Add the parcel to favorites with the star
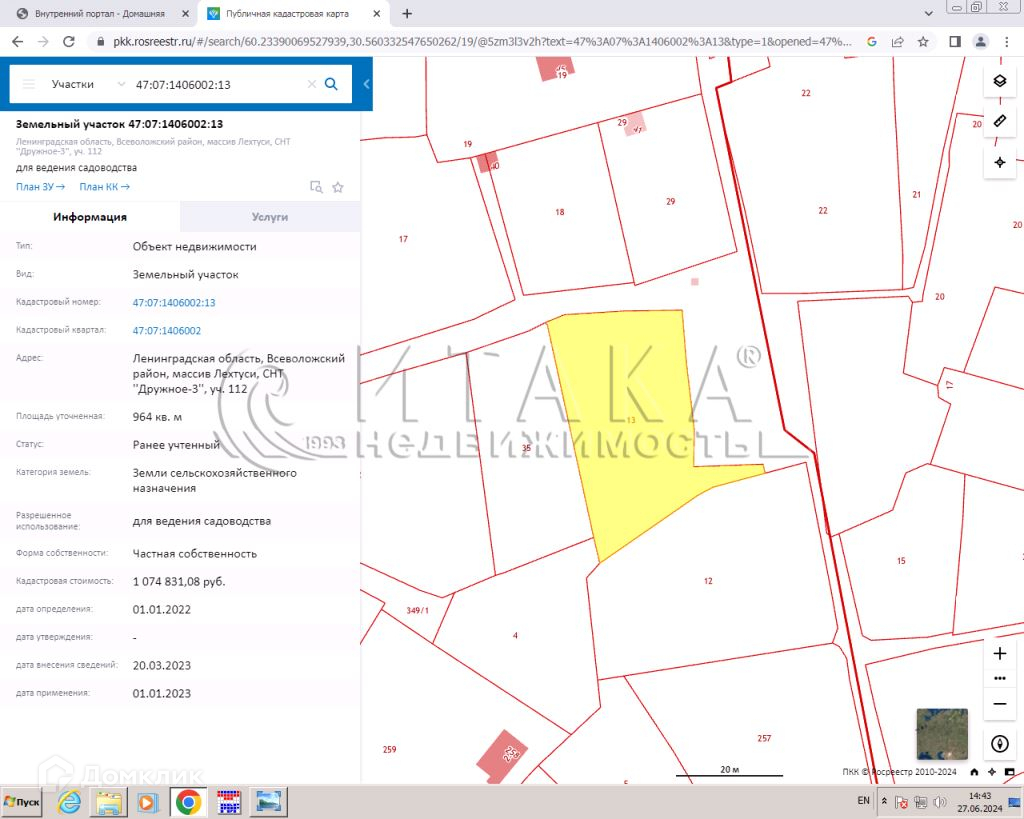This screenshot has height=819, width=1024. click(338, 187)
